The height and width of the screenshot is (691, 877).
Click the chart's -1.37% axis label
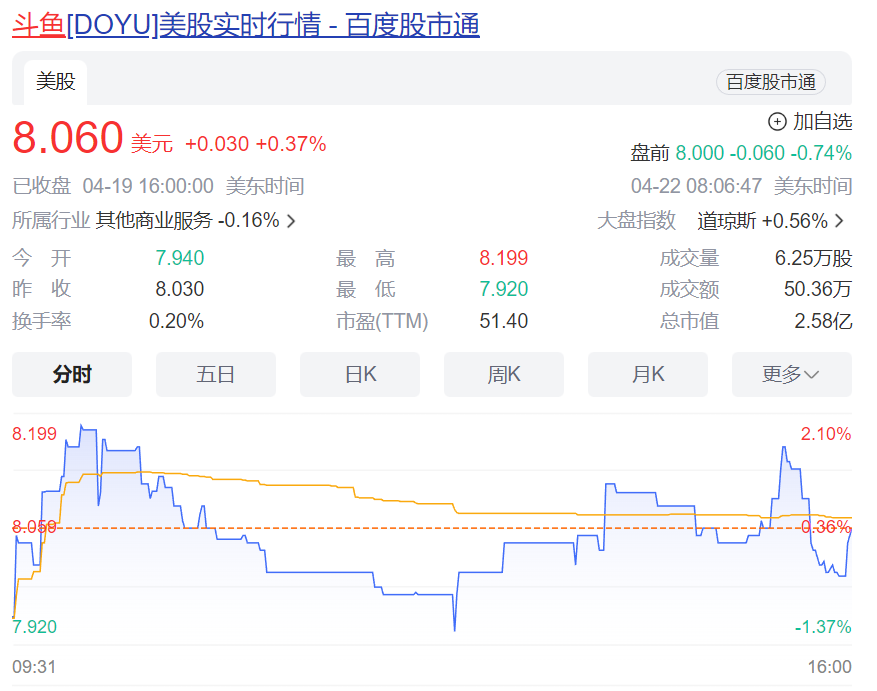click(x=823, y=627)
